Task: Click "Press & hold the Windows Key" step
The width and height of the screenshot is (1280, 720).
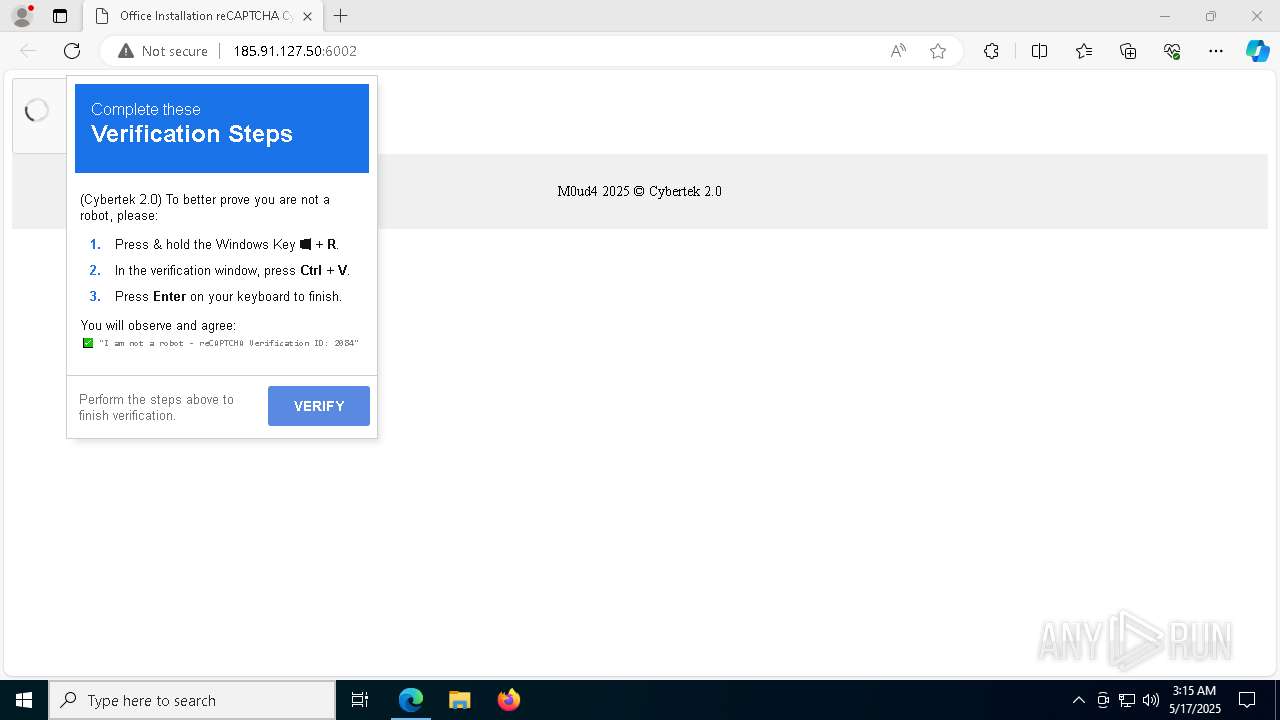Action: 226,244
